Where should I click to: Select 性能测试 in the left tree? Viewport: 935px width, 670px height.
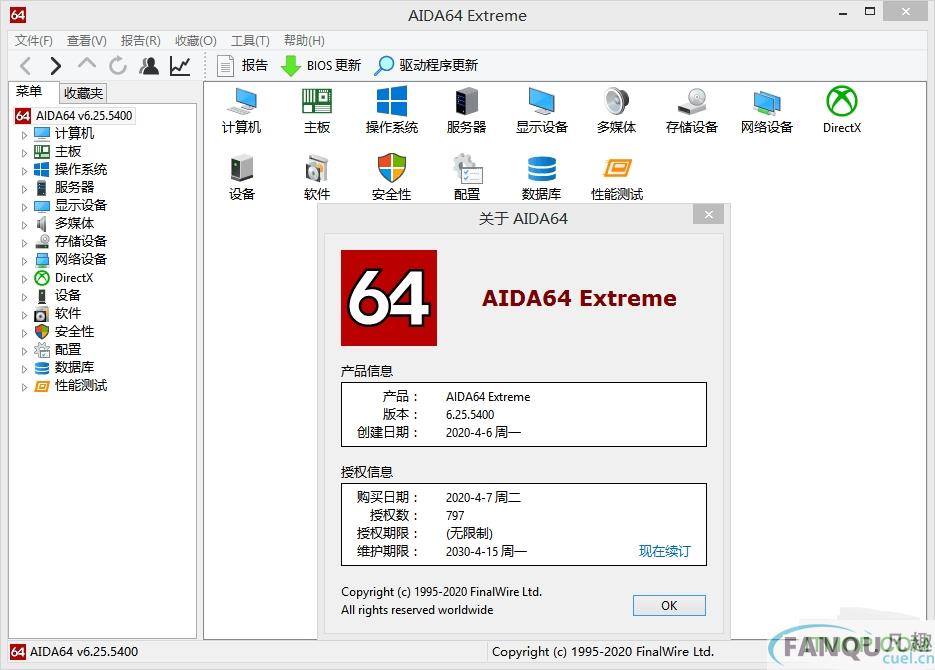(x=81, y=386)
